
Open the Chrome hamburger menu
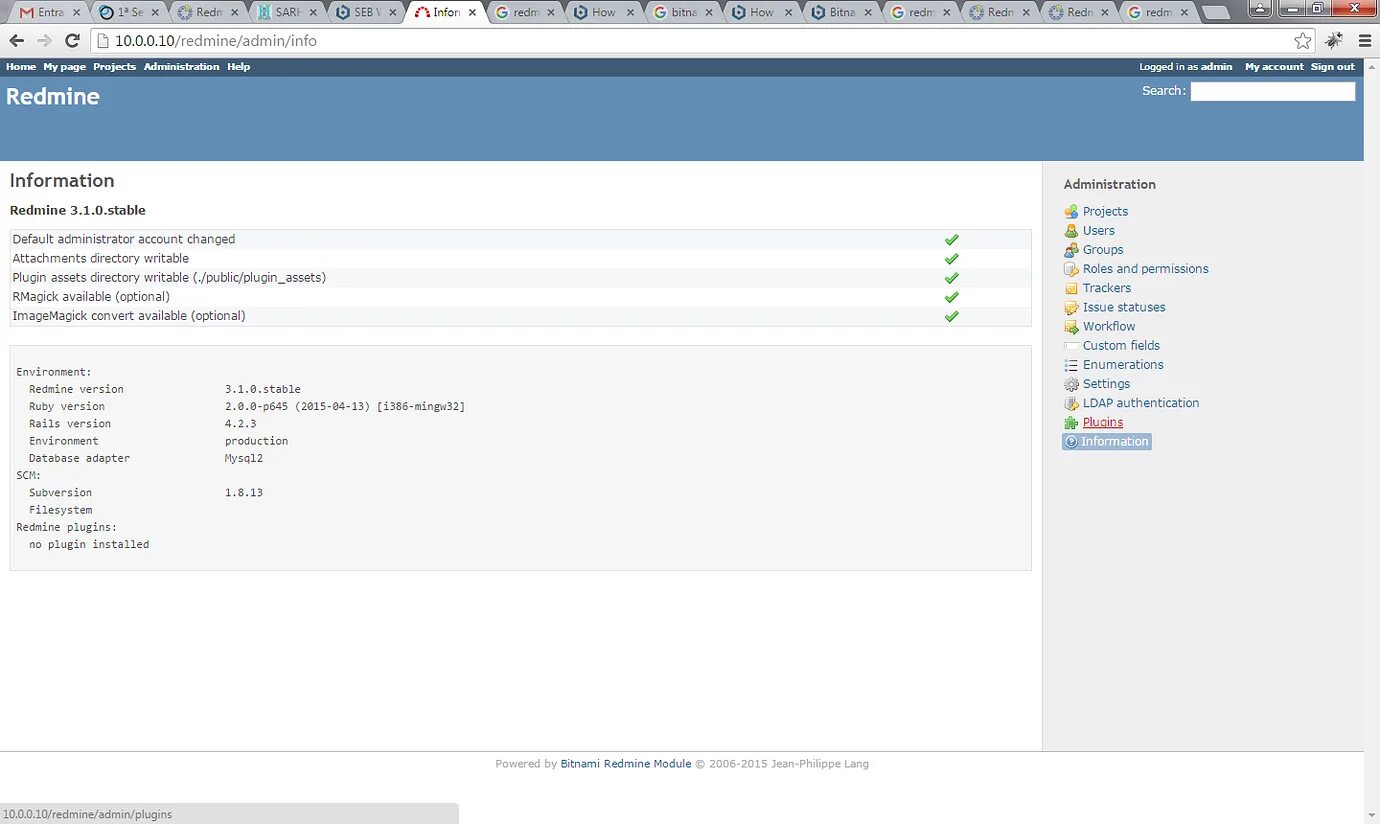click(1365, 41)
